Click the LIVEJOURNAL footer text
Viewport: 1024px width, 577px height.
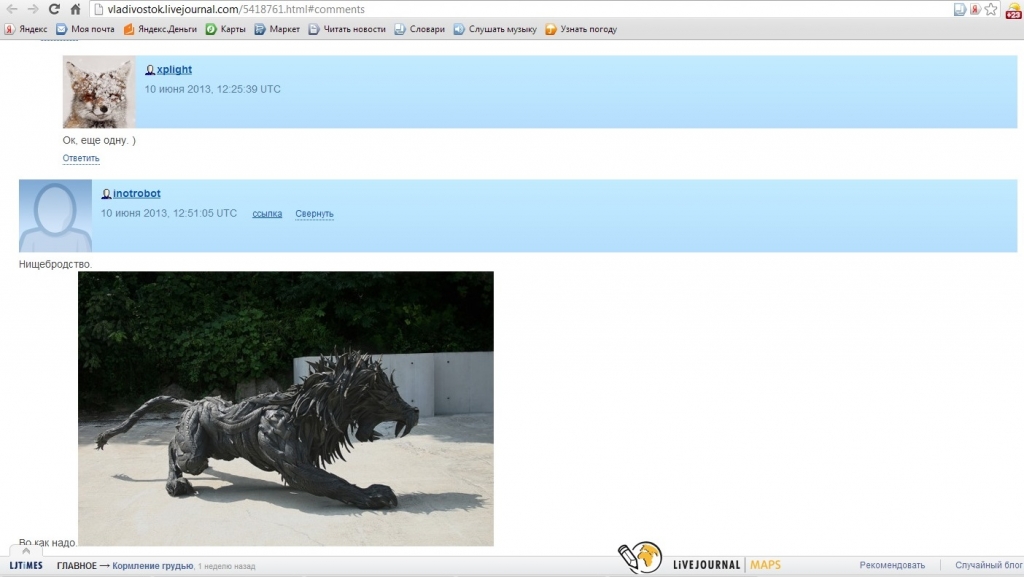(x=707, y=565)
